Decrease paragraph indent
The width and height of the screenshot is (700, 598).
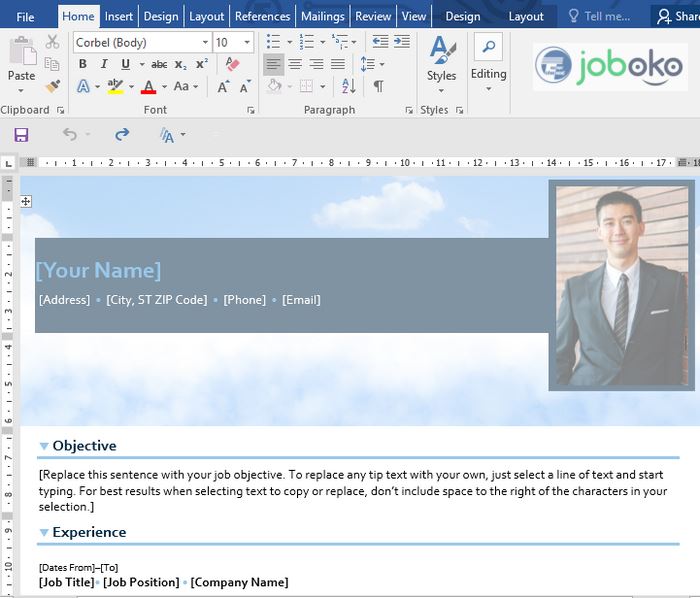point(380,42)
